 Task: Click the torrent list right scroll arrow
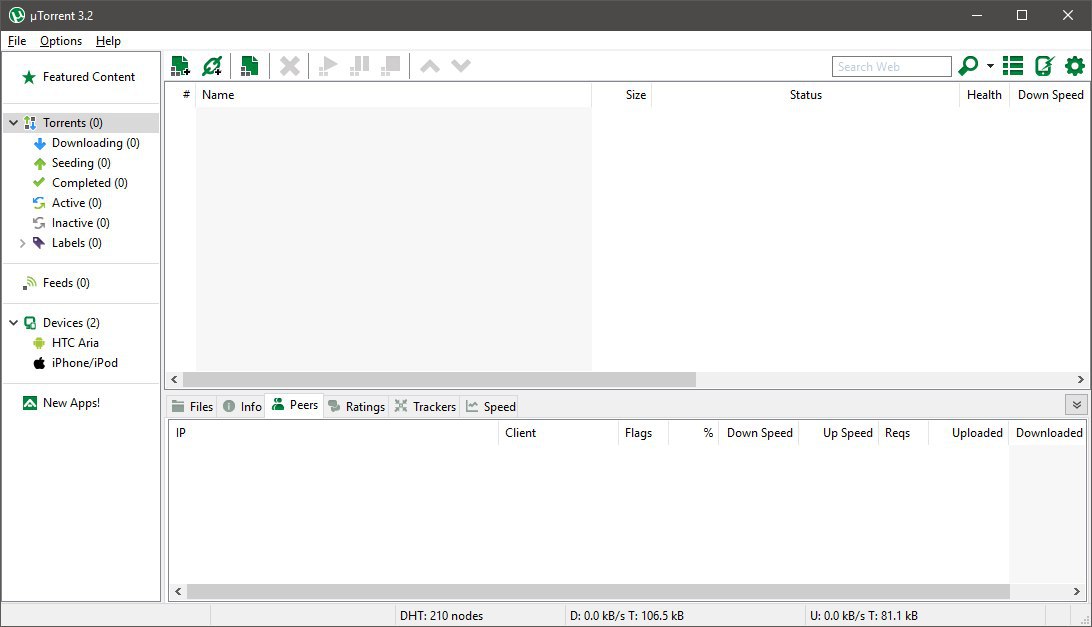tap(1080, 380)
